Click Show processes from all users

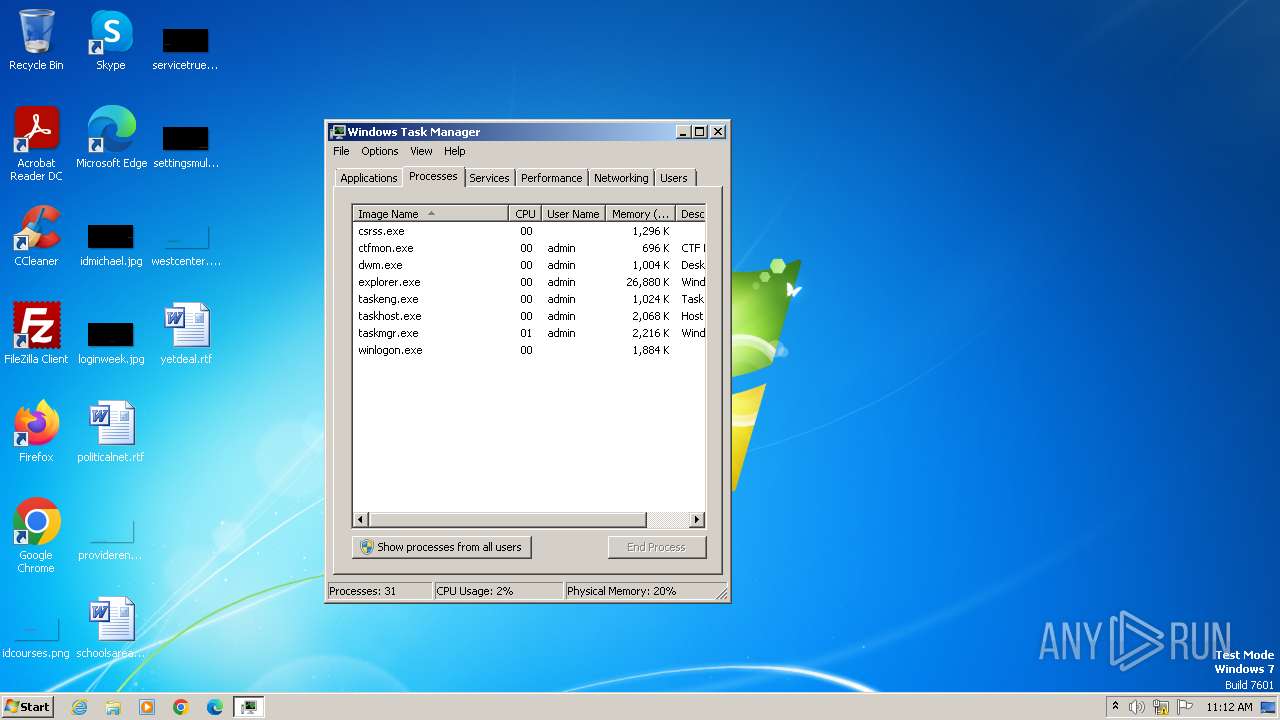pyautogui.click(x=442, y=547)
